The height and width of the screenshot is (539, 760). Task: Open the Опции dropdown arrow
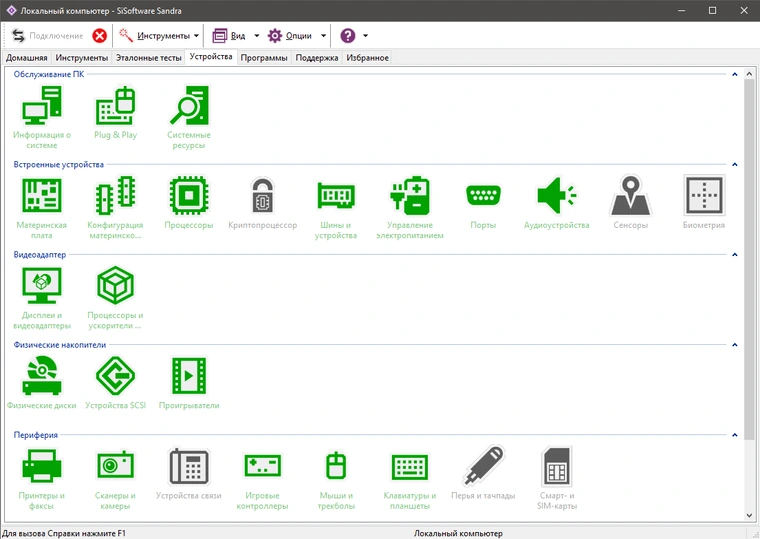point(323,35)
